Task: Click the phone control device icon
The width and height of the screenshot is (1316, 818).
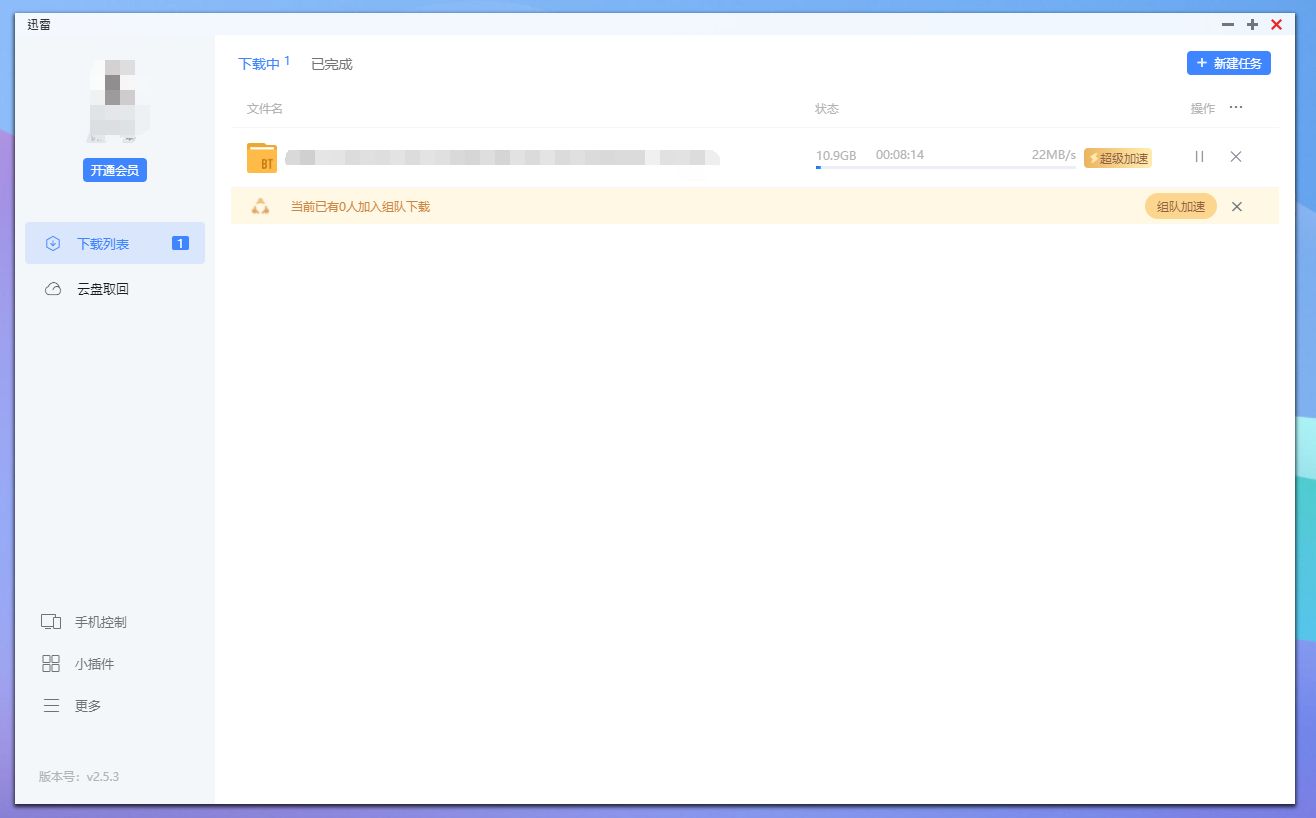Action: (x=51, y=622)
